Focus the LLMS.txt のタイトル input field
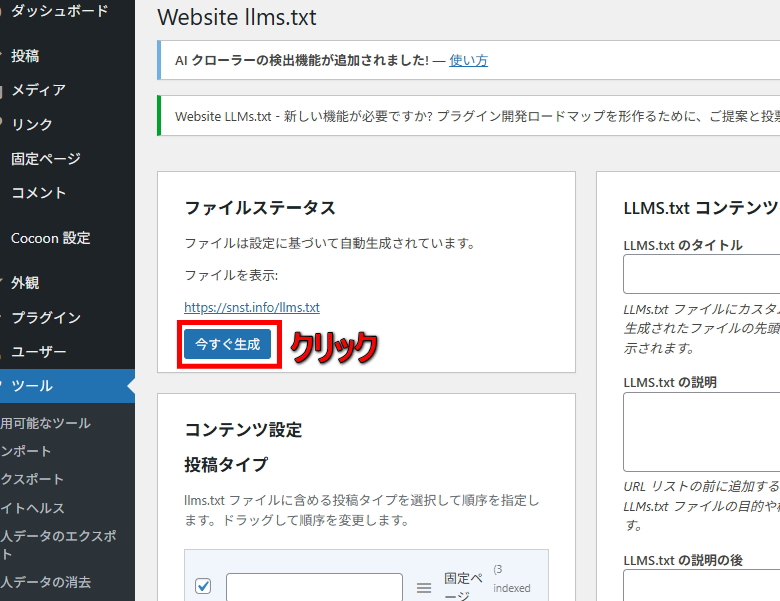Viewport: 780px width, 601px height. (x=701, y=274)
